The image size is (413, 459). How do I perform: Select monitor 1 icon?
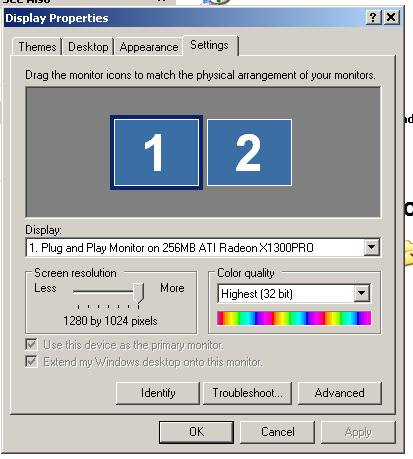point(156,153)
